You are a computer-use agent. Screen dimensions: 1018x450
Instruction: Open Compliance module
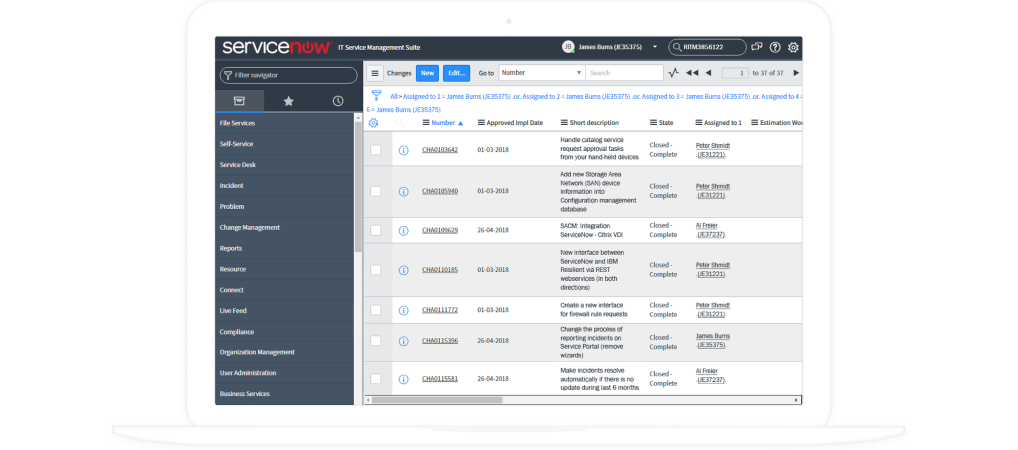(285, 331)
